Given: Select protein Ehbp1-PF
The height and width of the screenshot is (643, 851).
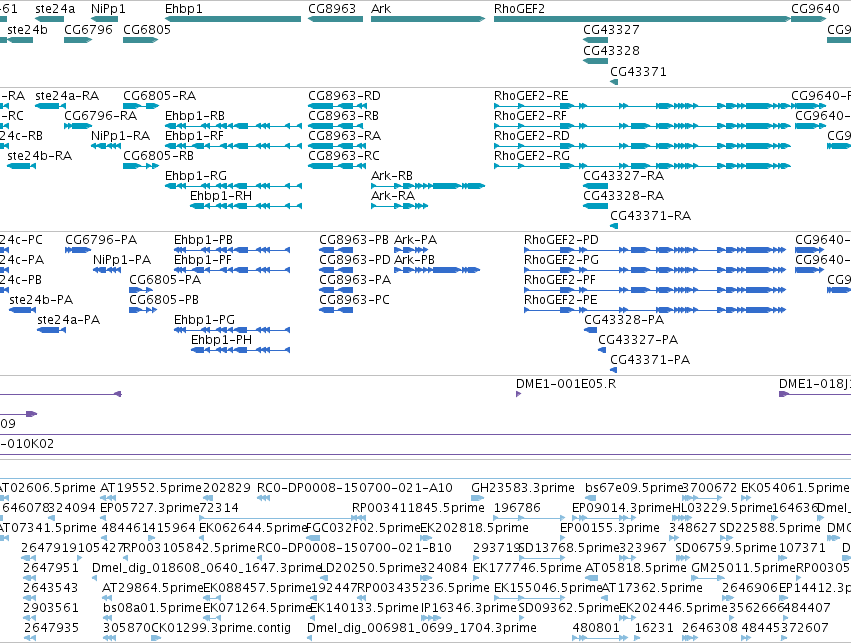Looking at the screenshot, I should coord(232,270).
